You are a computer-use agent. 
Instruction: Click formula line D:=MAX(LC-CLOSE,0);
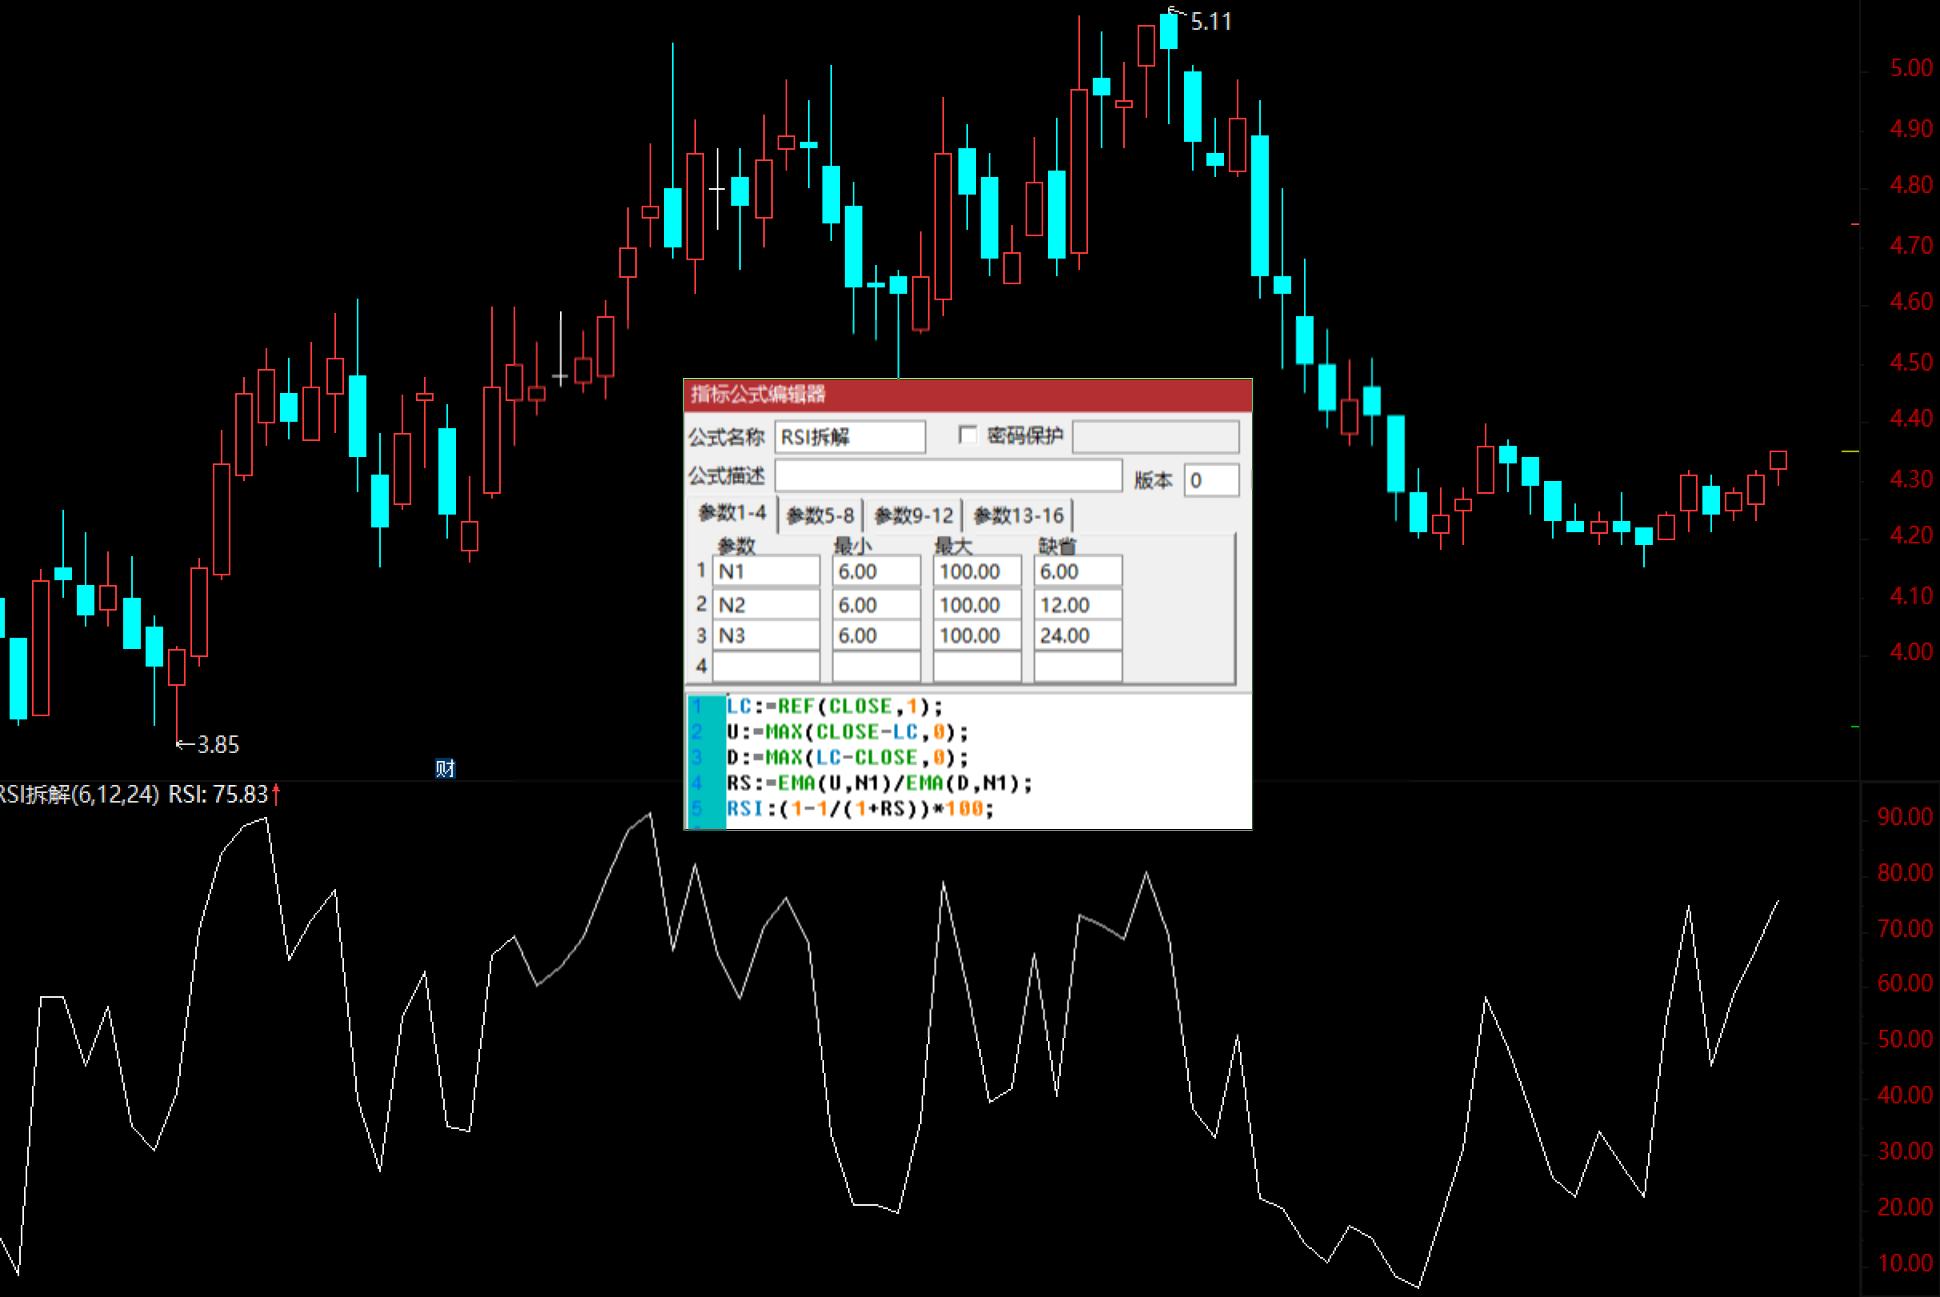pyautogui.click(x=847, y=757)
